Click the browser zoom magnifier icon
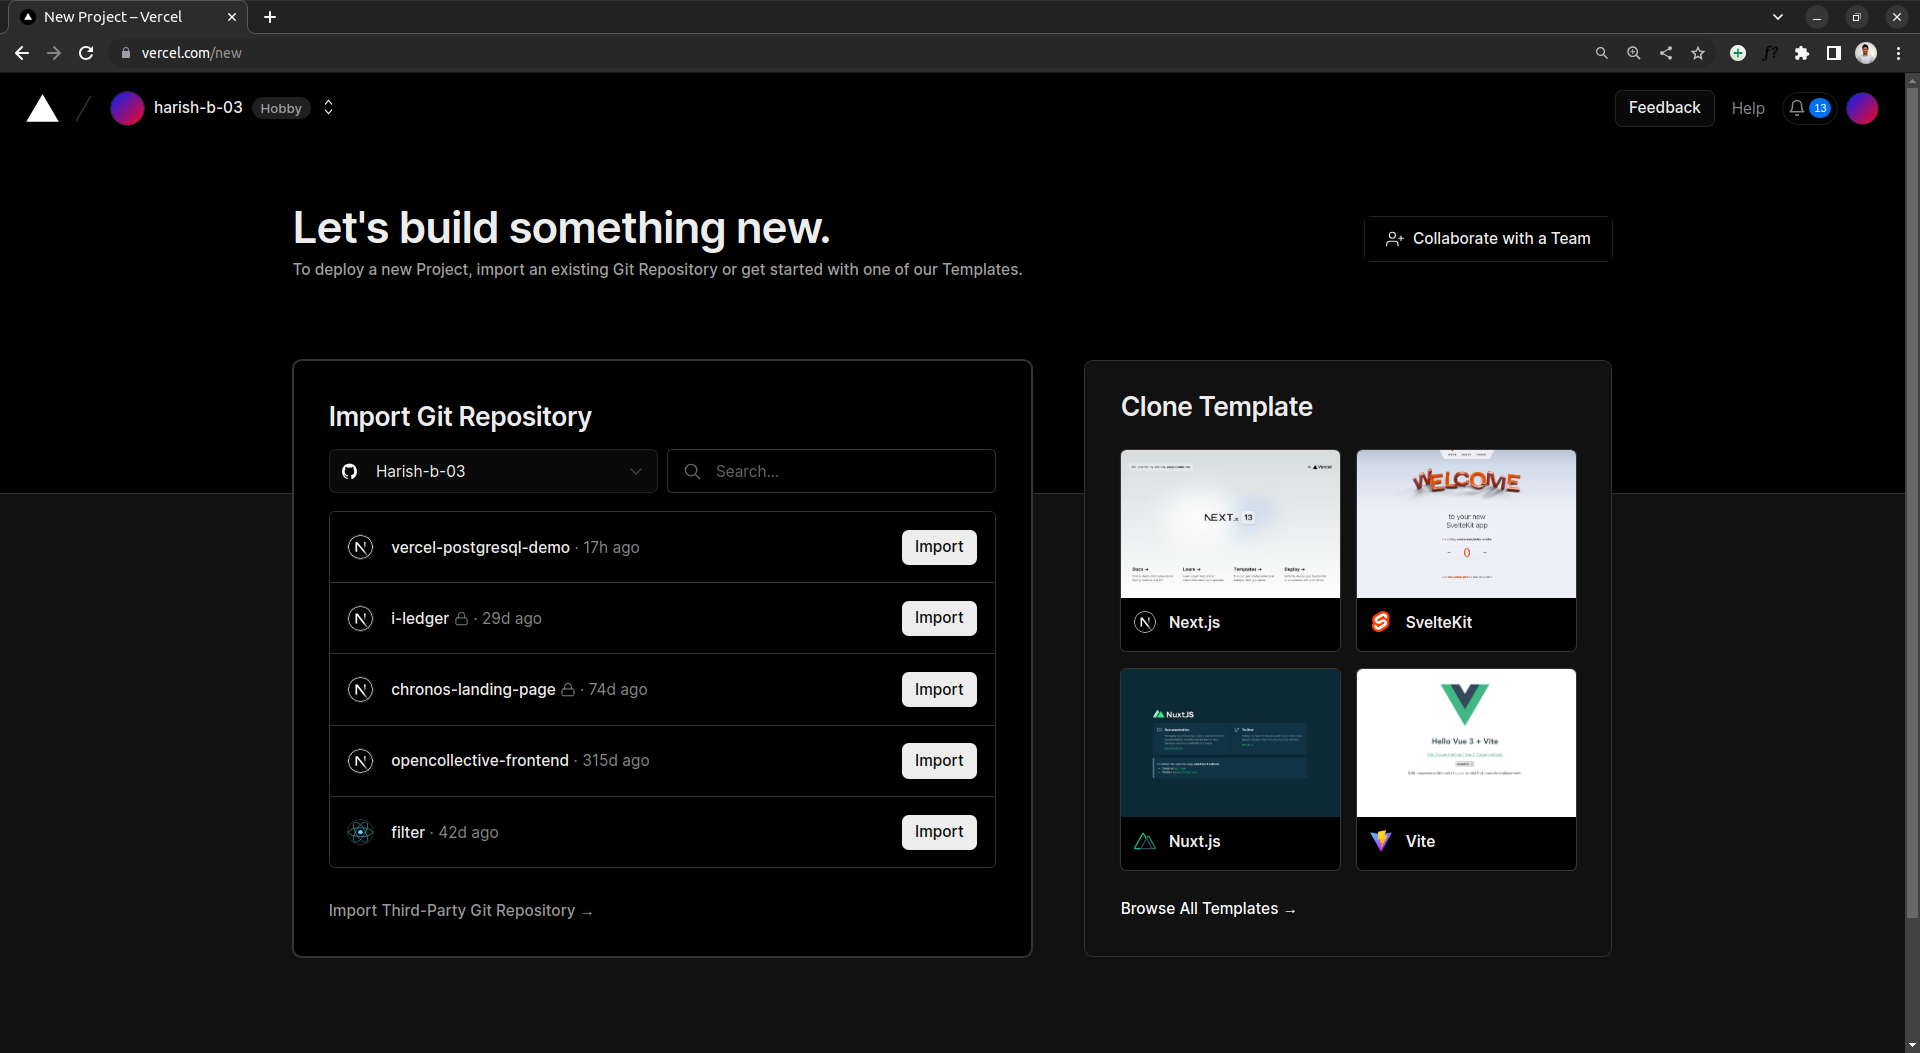This screenshot has height=1053, width=1920. click(1634, 53)
